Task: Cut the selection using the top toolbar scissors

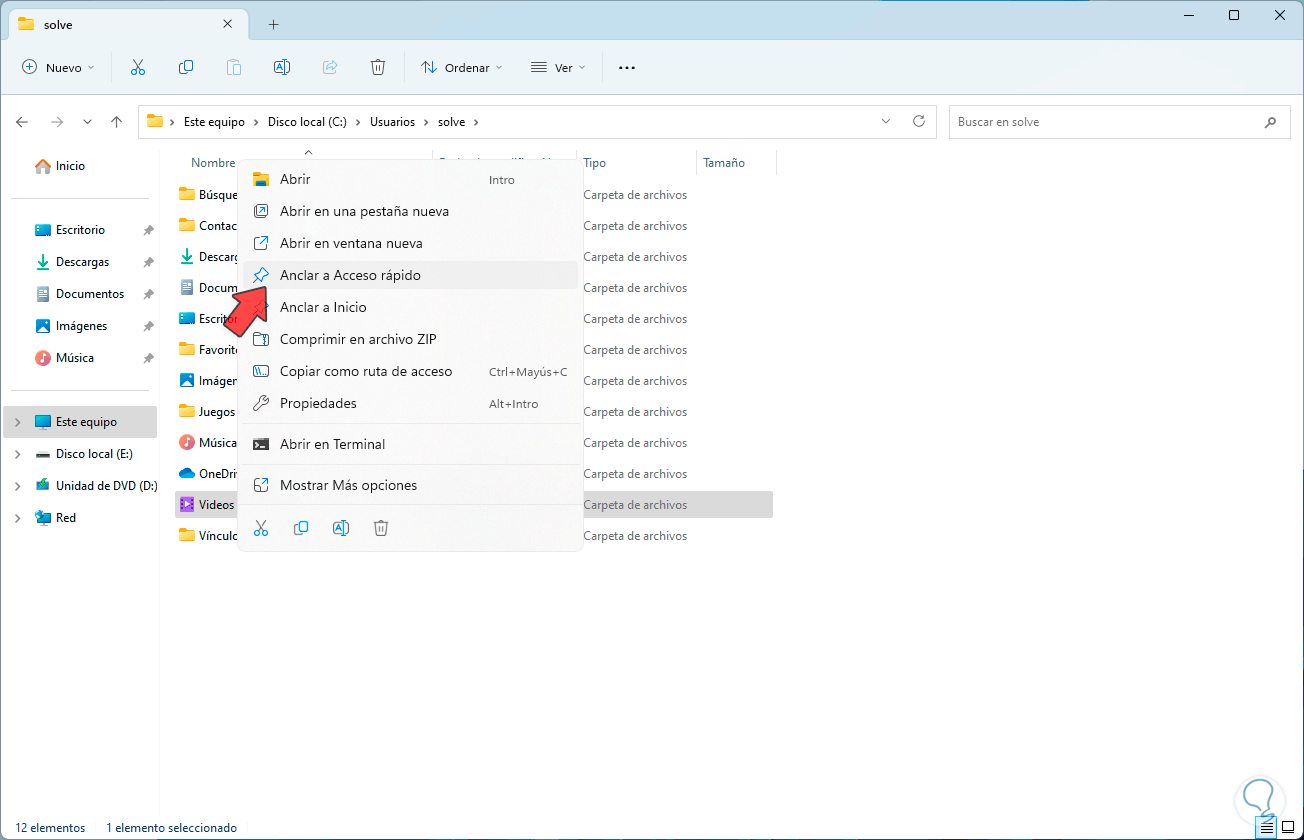Action: pyautogui.click(x=138, y=67)
